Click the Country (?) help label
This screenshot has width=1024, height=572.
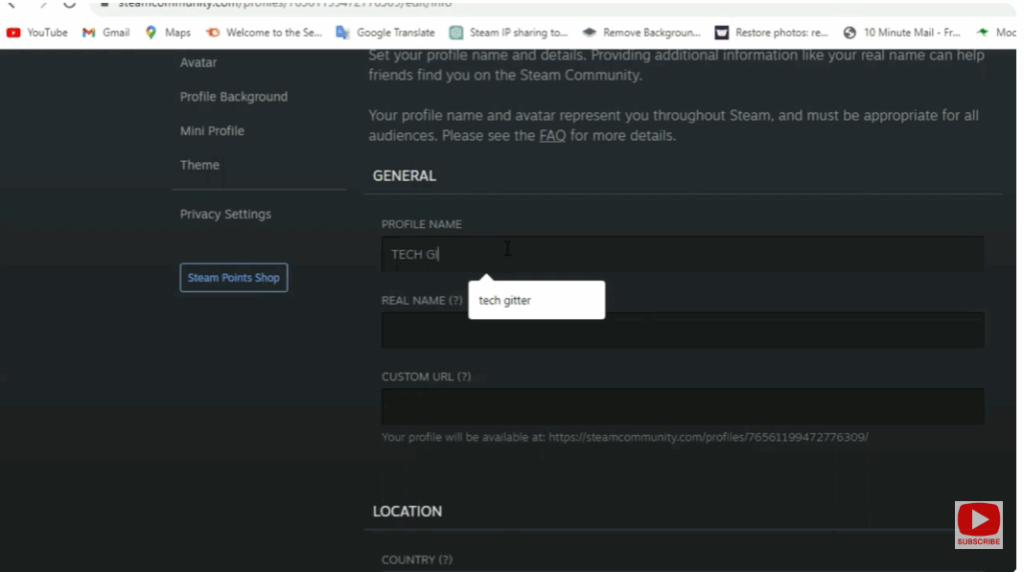coord(417,560)
